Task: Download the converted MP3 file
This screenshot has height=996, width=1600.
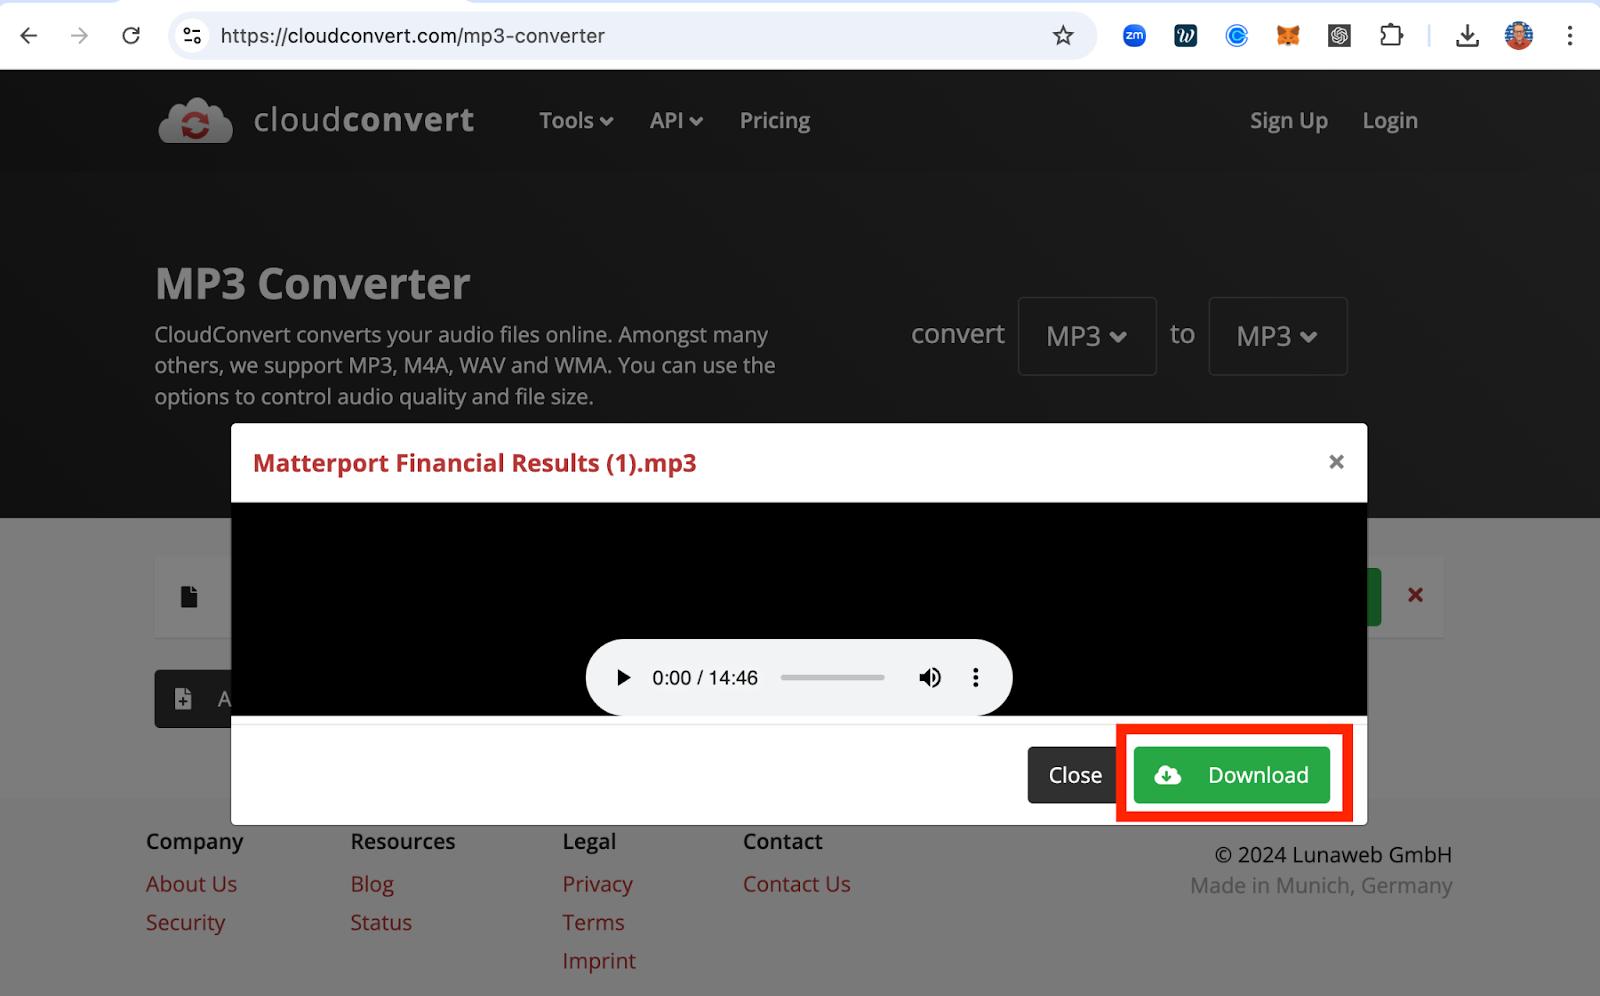Action: [x=1232, y=775]
